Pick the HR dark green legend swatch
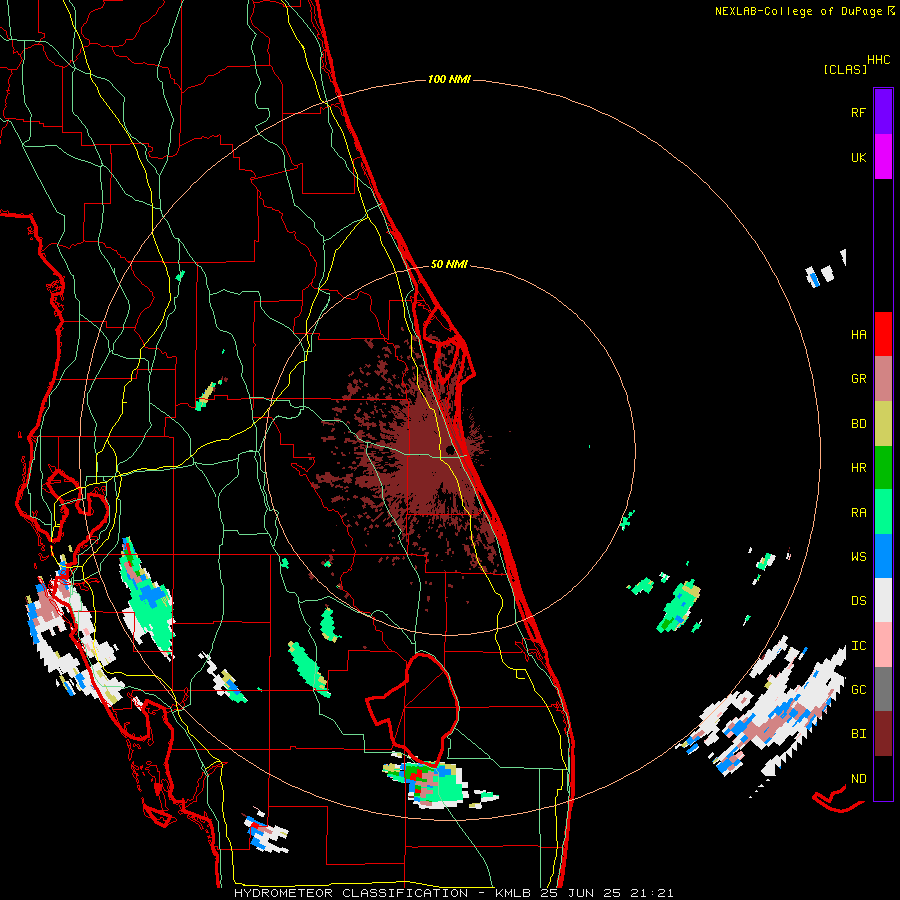 pos(883,468)
